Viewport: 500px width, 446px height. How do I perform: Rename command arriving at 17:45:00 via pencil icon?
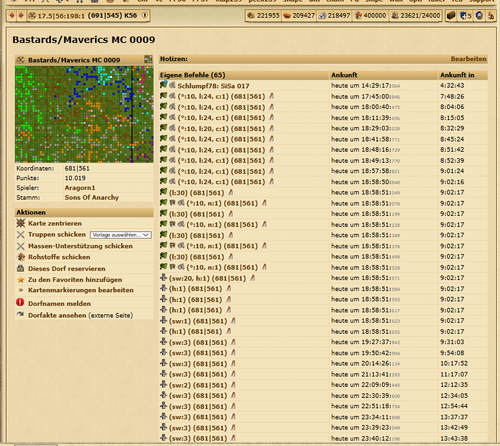click(271, 96)
